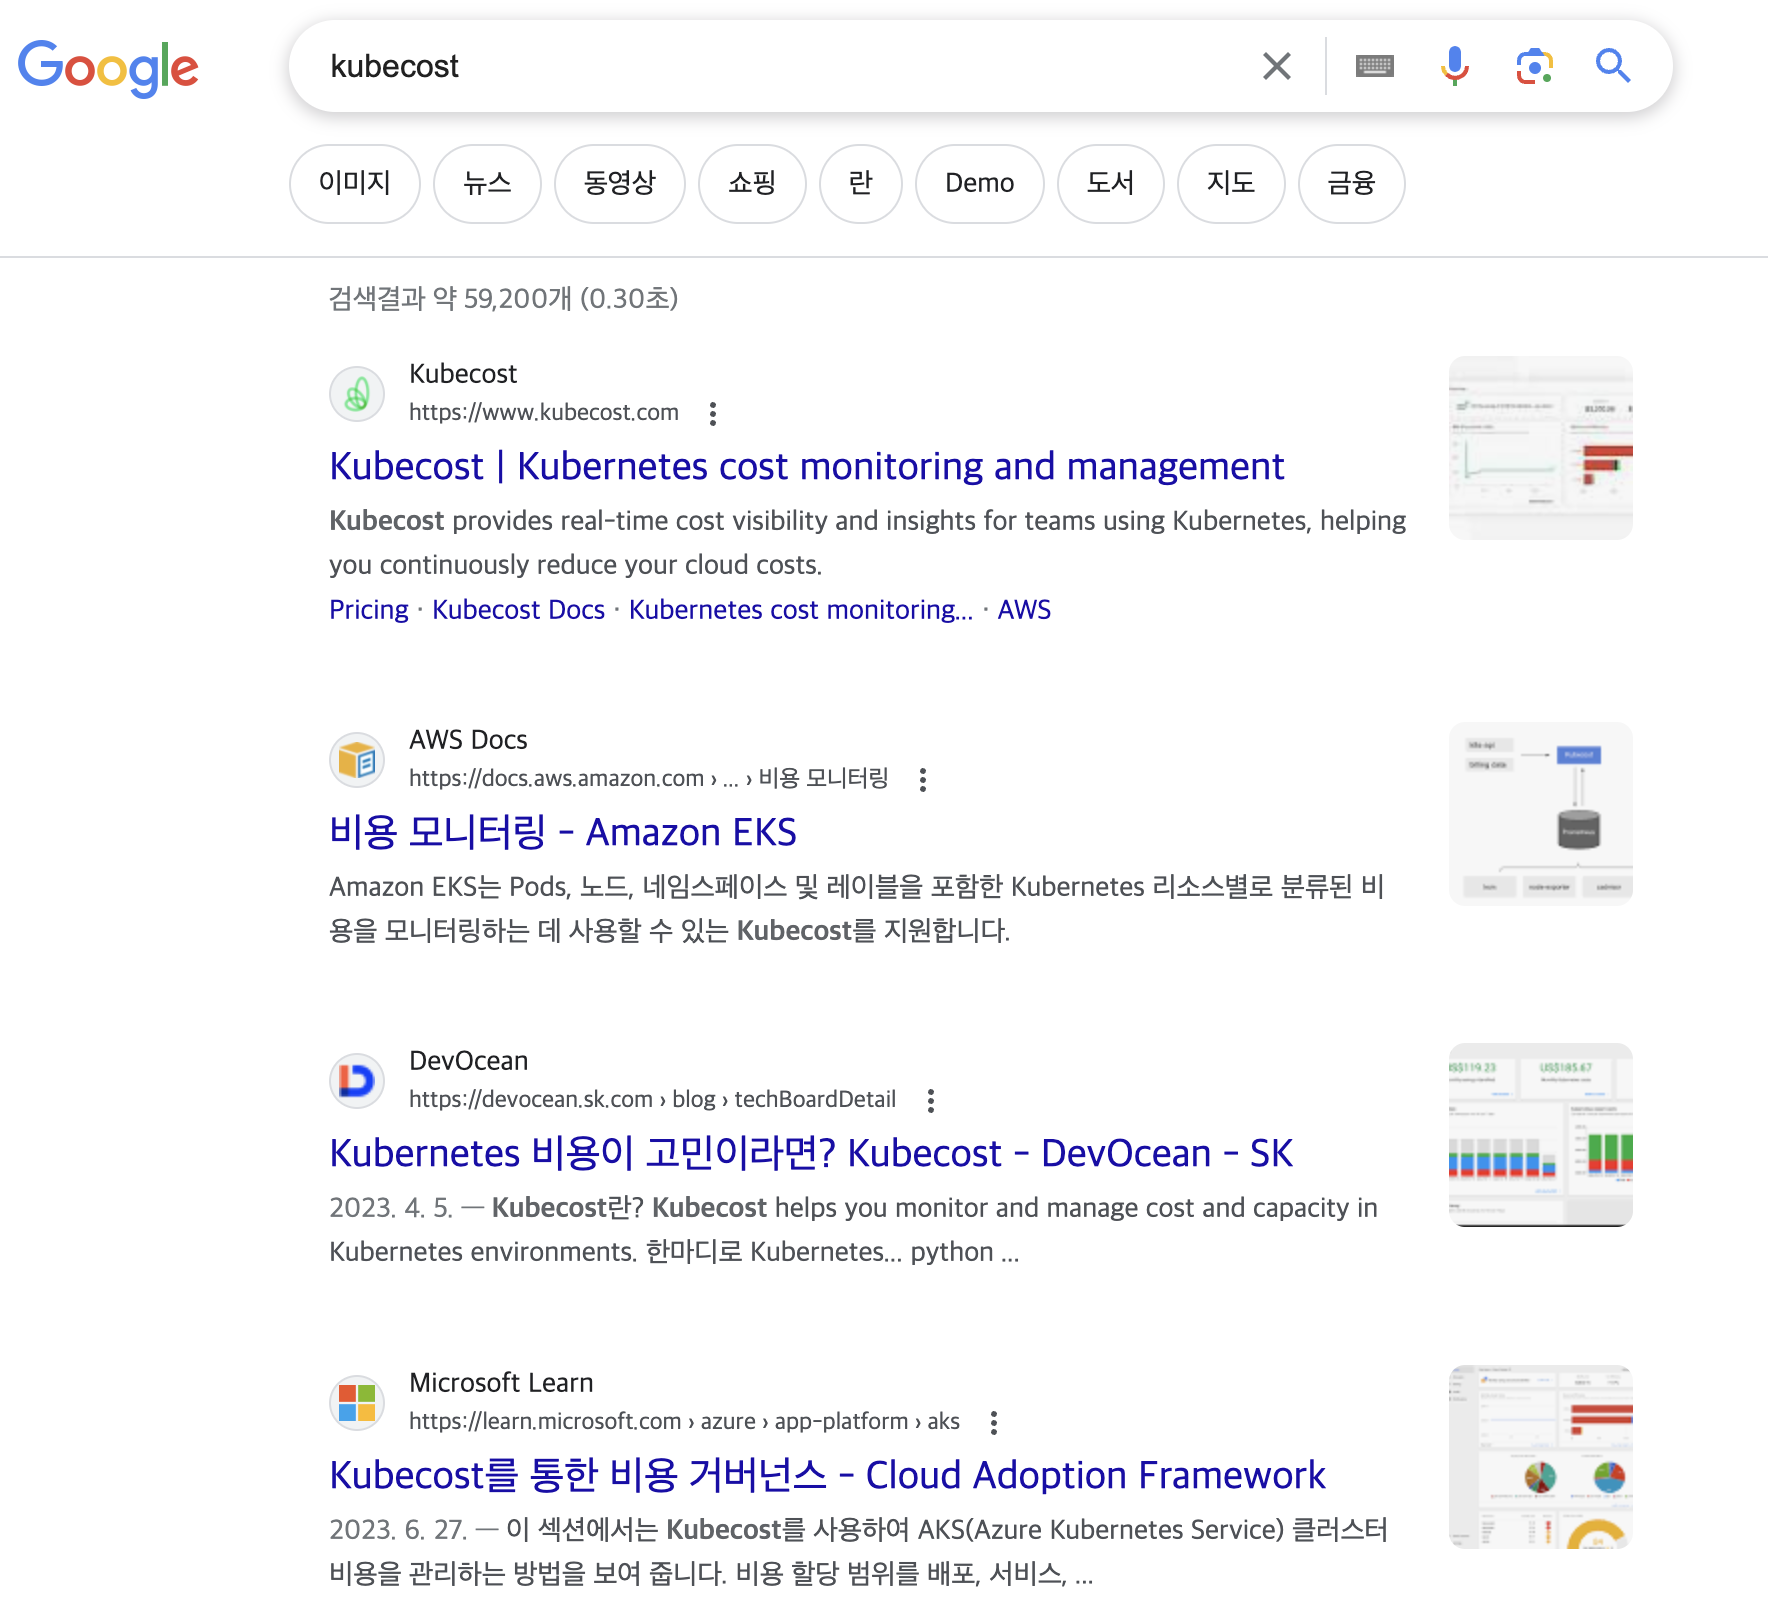
Task: Click the Microsoft Learn dashboard thumbnail
Action: pos(1541,1457)
